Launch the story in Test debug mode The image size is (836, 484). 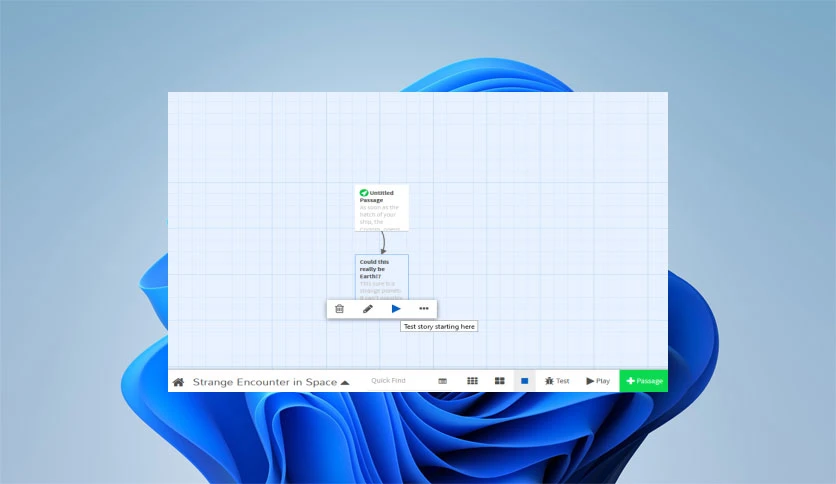[557, 381]
